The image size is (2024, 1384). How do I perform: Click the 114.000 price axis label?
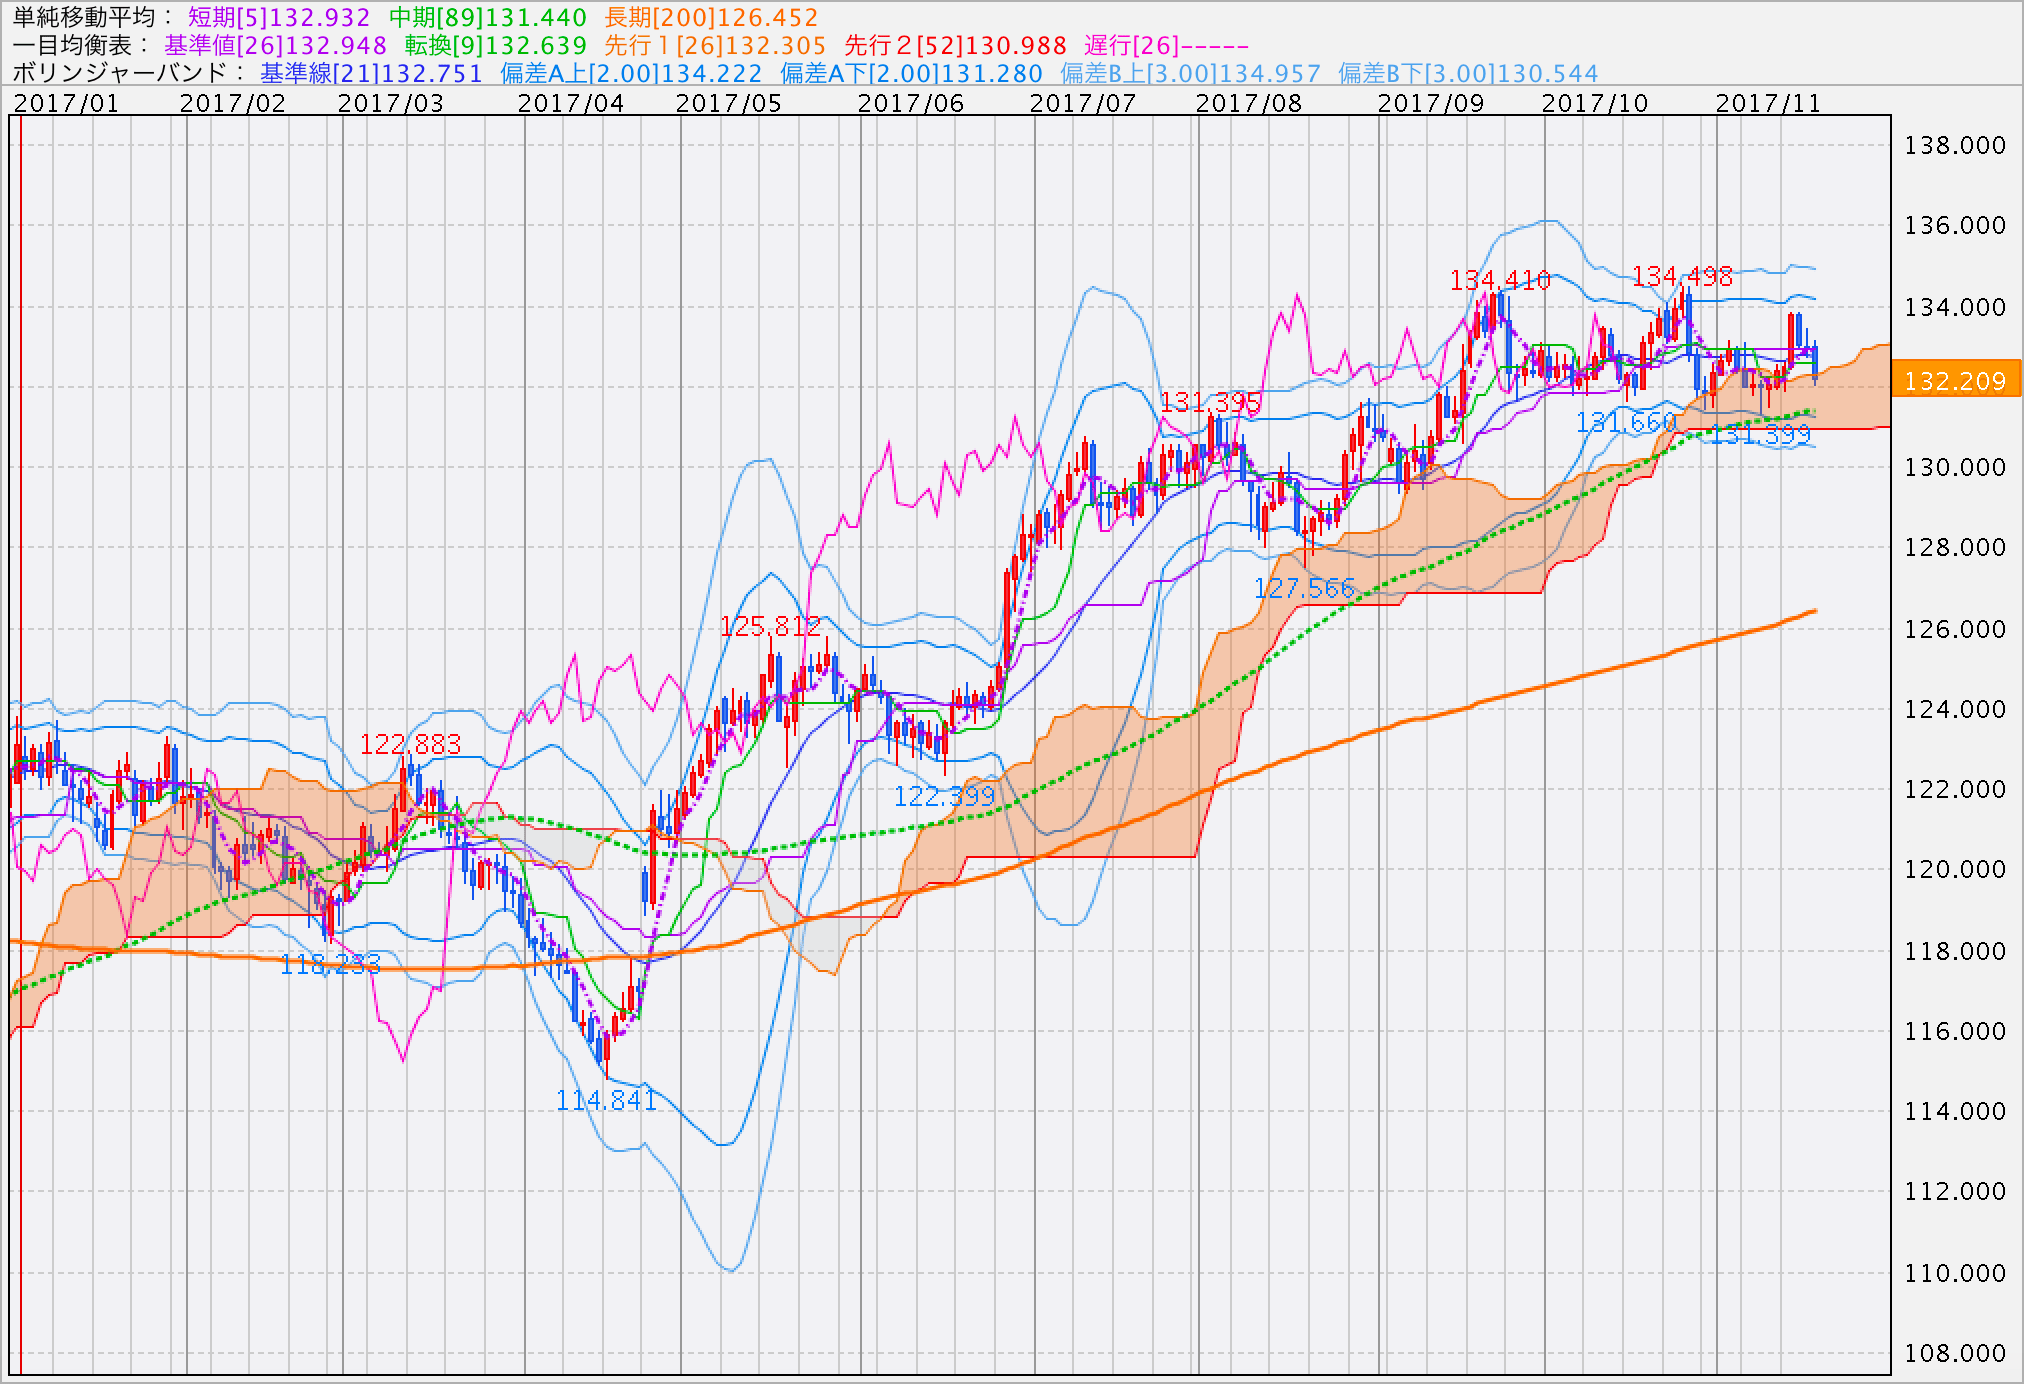point(1955,1111)
